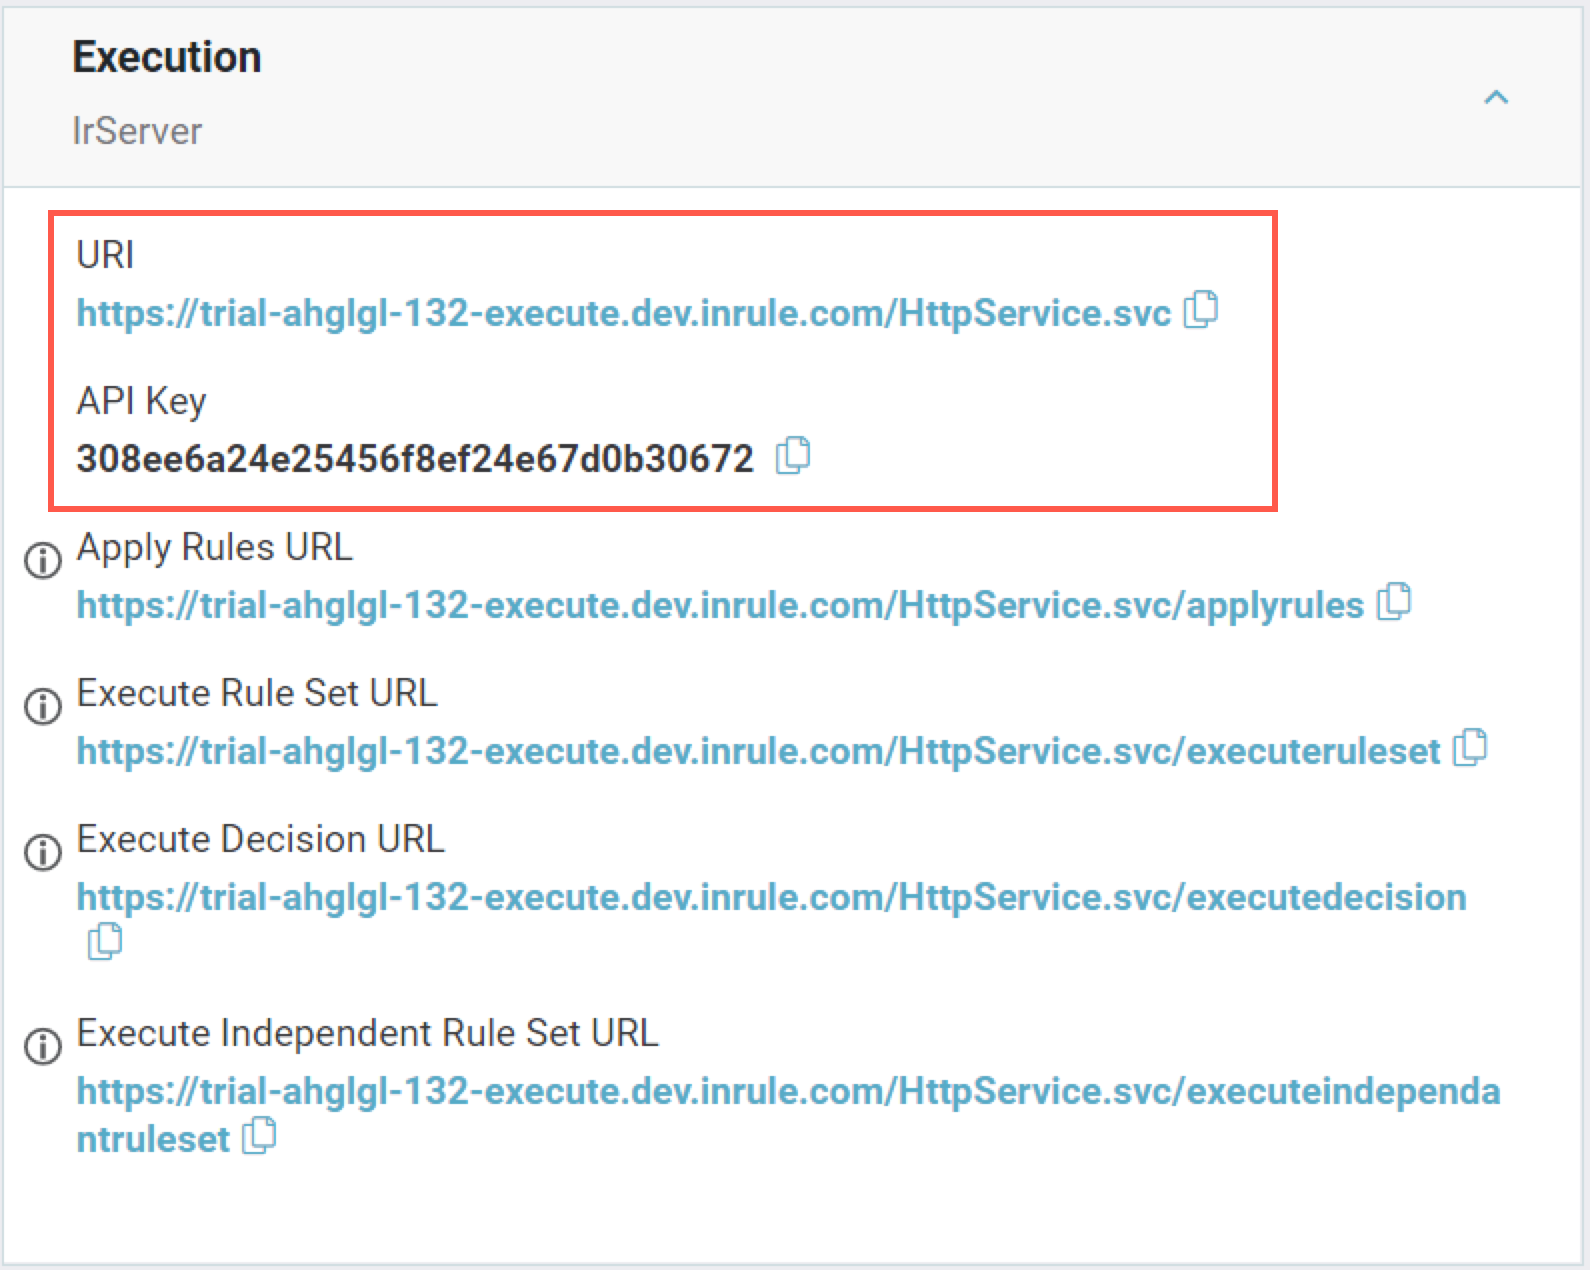Viewport: 1590px width, 1270px height.
Task: Click the IrServer subtitle text
Action: (x=137, y=131)
